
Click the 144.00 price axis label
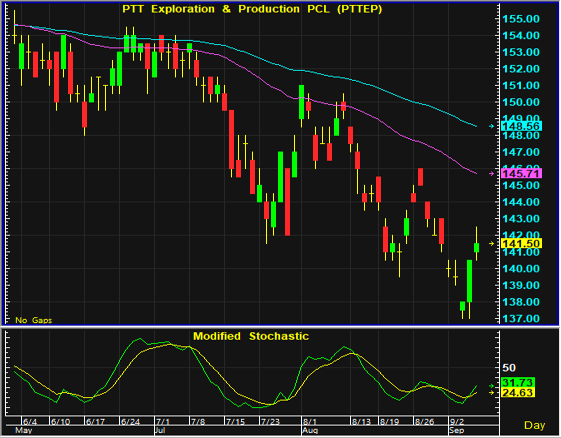521,202
